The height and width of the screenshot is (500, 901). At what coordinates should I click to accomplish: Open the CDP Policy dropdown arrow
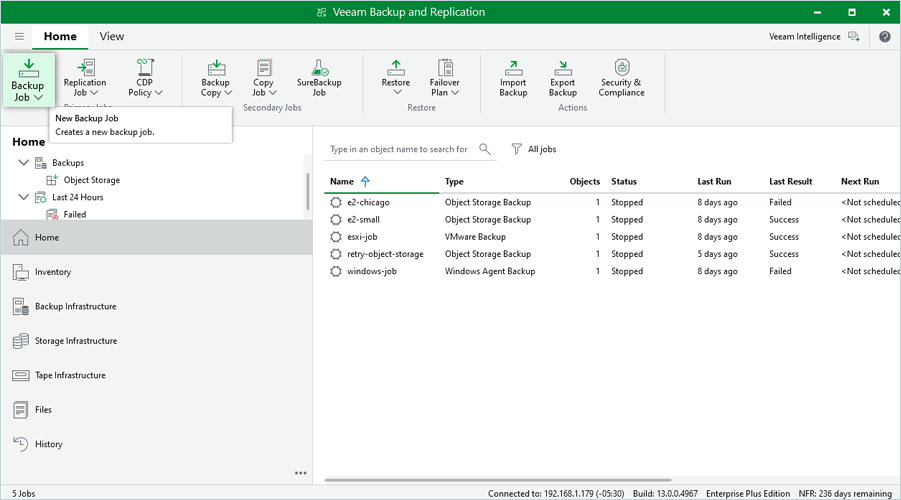[159, 93]
